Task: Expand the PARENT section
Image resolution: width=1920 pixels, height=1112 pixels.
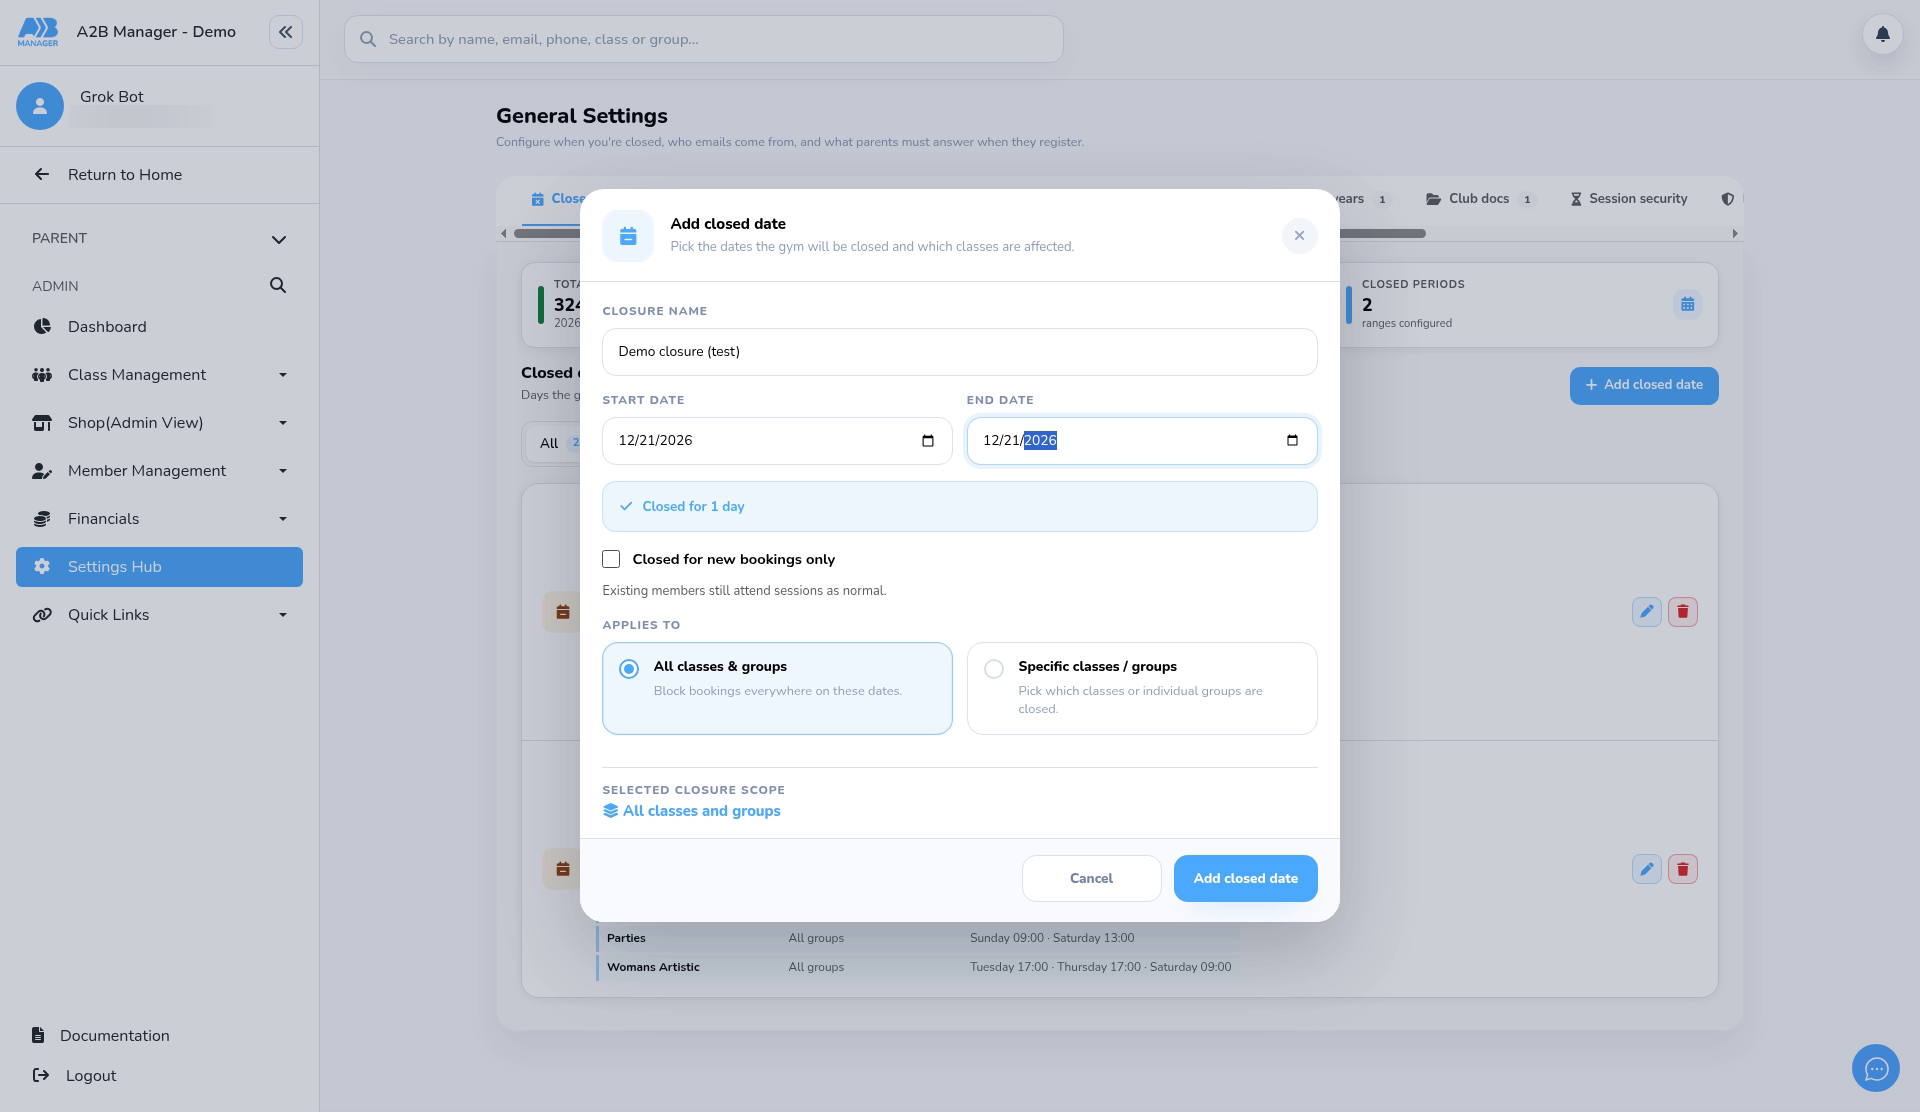Action: click(x=159, y=239)
